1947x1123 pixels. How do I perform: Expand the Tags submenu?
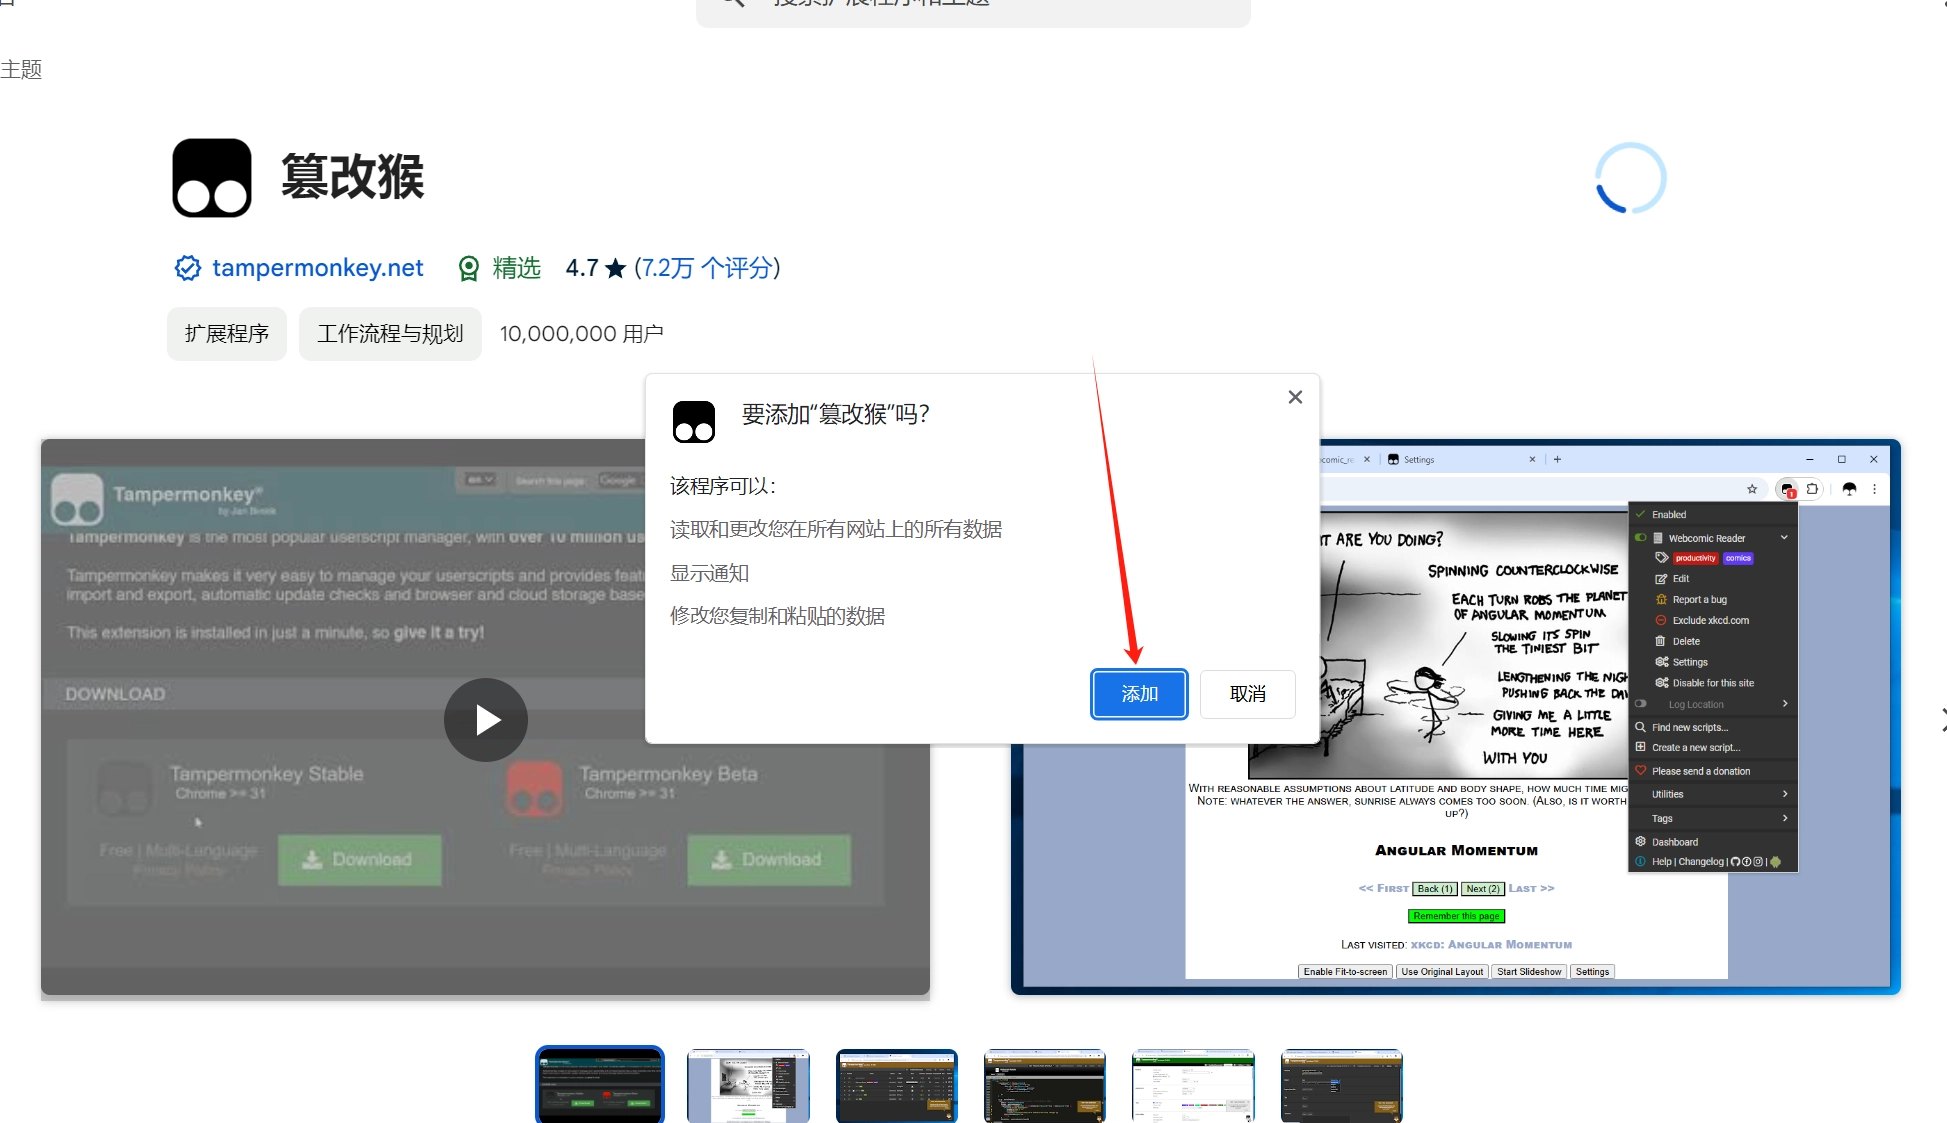tap(1714, 818)
